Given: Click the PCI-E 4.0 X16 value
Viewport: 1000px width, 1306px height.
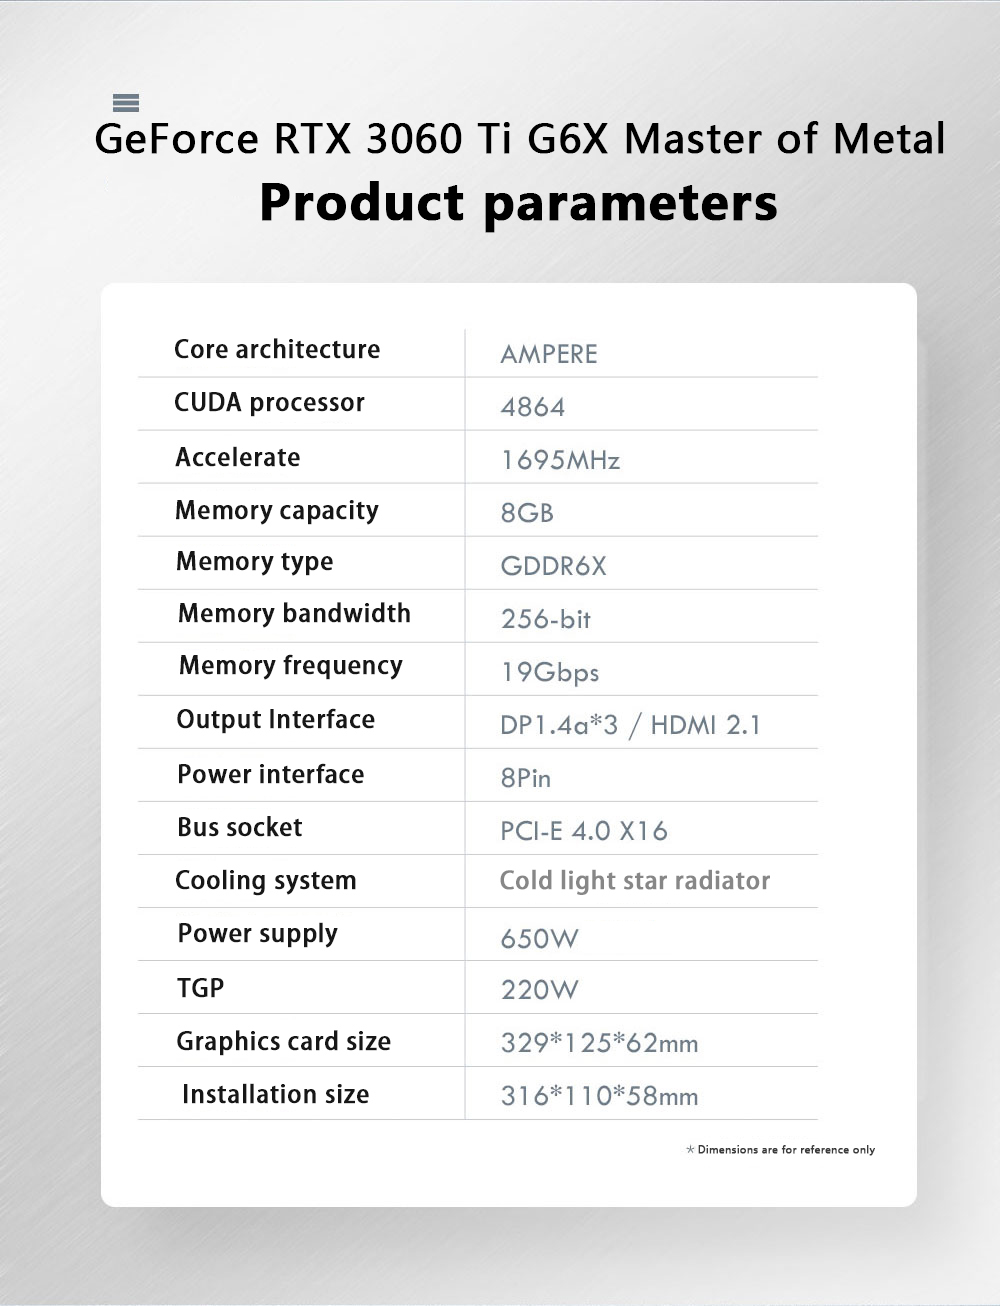Looking at the screenshot, I should click(583, 831).
